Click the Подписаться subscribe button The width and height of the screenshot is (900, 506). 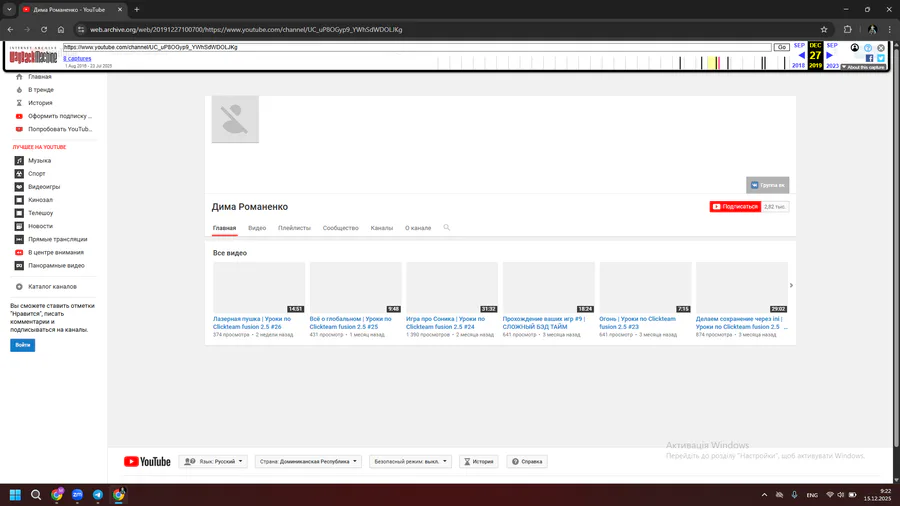click(735, 207)
